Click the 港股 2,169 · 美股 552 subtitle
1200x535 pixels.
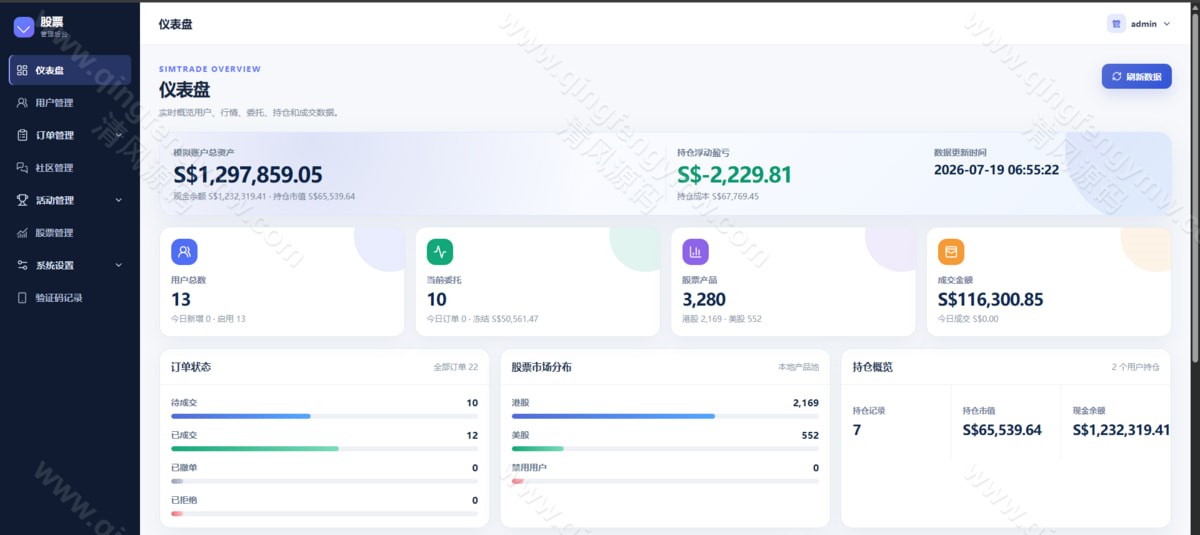pyautogui.click(x=722, y=319)
